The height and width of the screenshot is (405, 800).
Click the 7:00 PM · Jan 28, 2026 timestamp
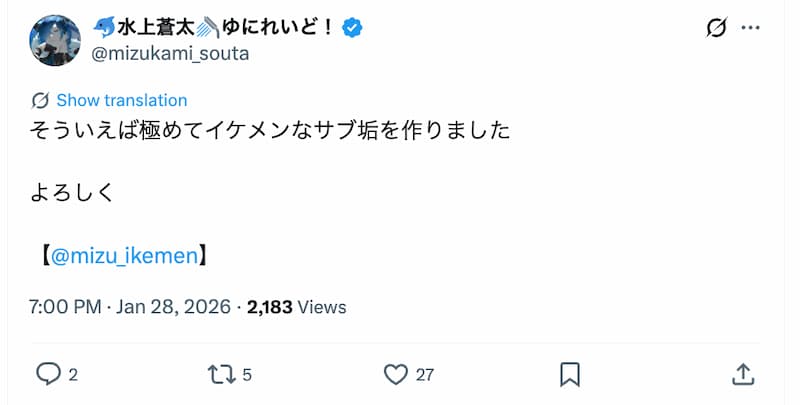tap(130, 307)
